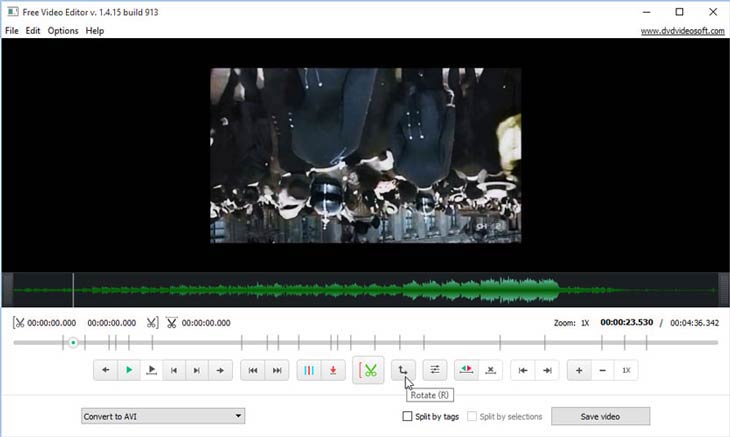Click the selection start scissors bracket icon

(19, 323)
